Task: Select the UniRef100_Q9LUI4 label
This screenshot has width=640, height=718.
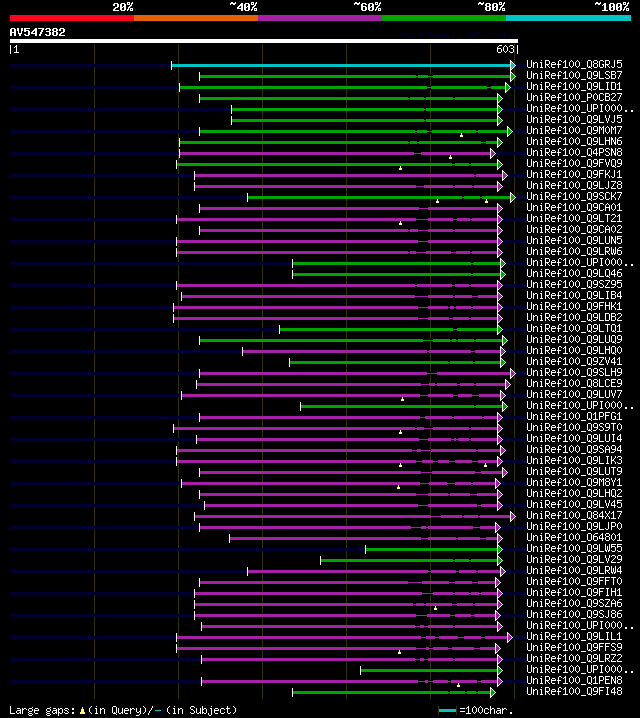Action: (574, 438)
